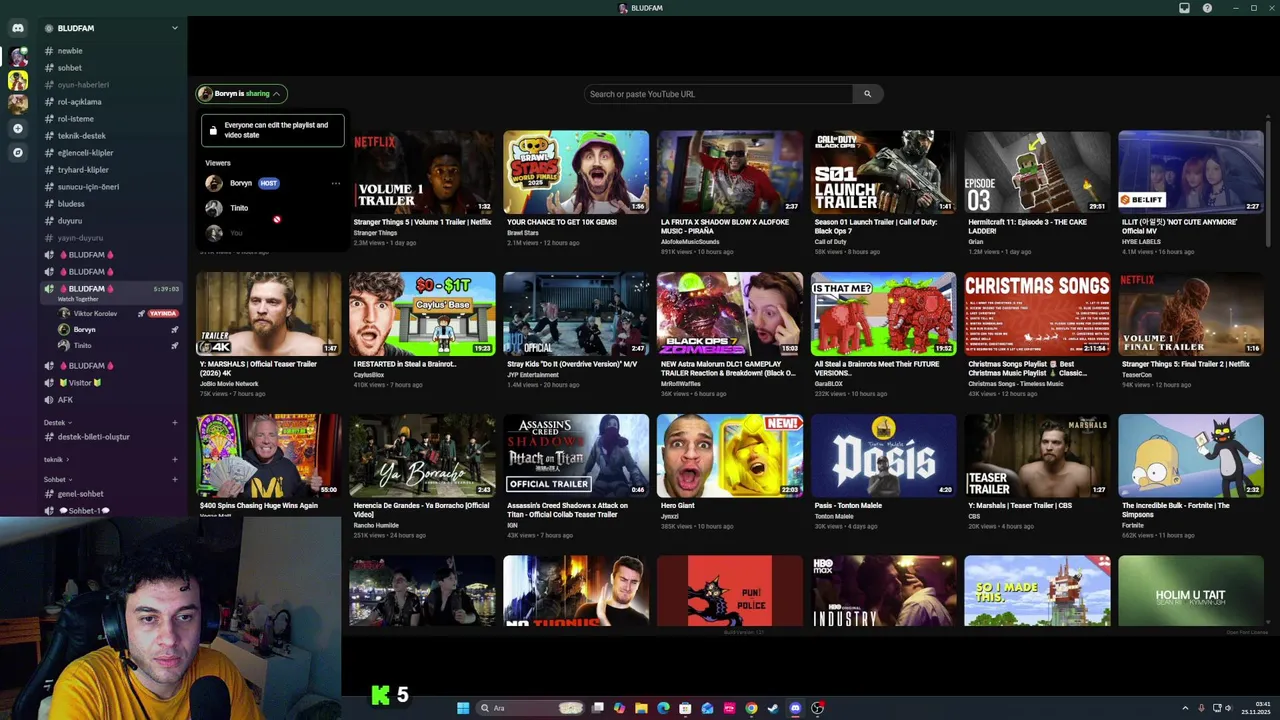Viewport: 1280px width, 720px height.
Task: Play ILLIT NOT CUTE ANYMORE official MV
Action: [x=1191, y=172]
